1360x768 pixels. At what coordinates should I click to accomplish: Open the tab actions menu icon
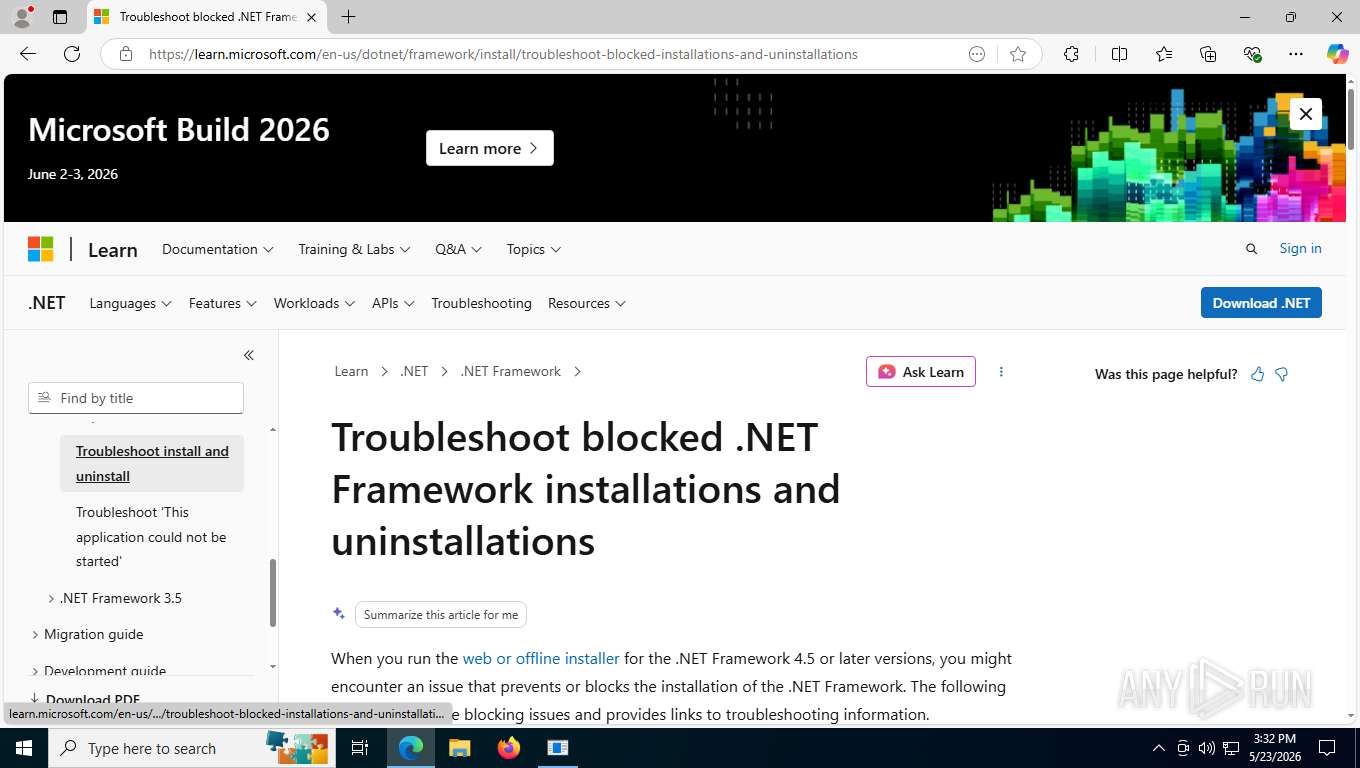[x=60, y=17]
